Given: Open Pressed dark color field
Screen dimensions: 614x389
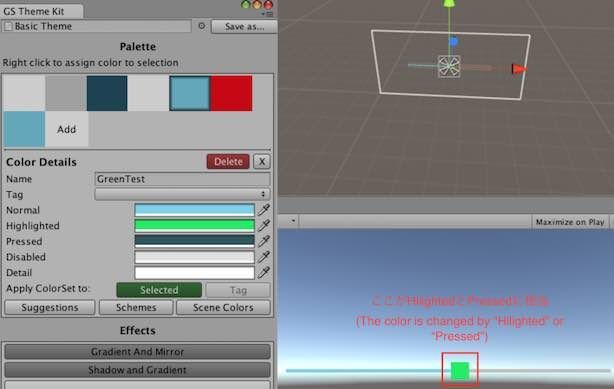Looking at the screenshot, I should 194,241.
